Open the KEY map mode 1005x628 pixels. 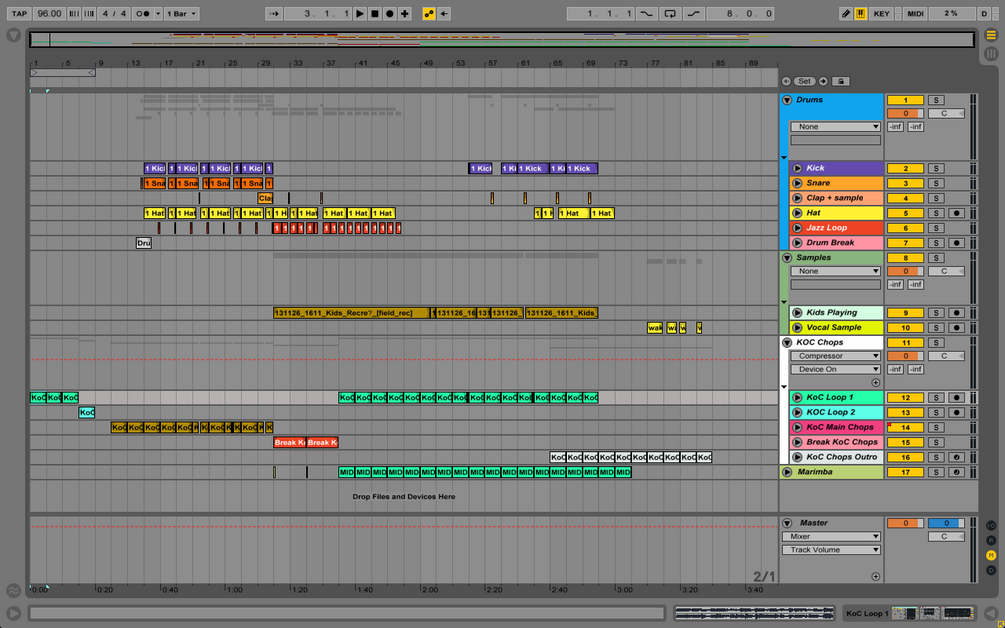click(x=881, y=13)
